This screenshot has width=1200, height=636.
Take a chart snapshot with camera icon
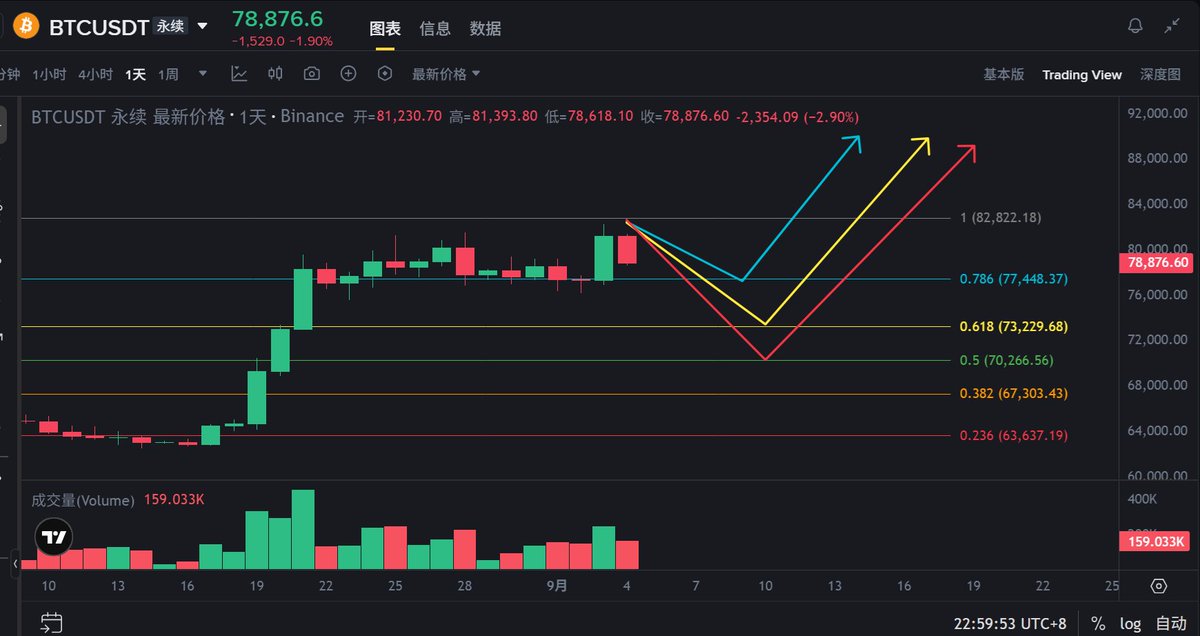(312, 74)
